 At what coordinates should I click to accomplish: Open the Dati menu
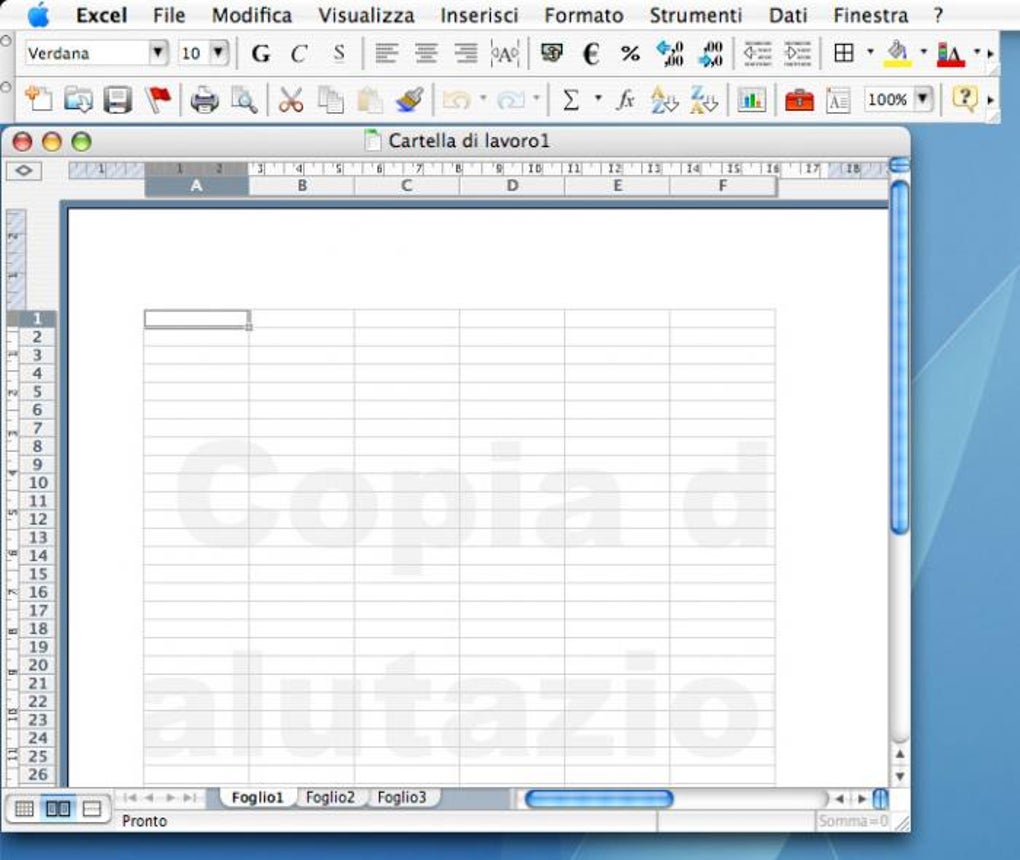coord(788,15)
